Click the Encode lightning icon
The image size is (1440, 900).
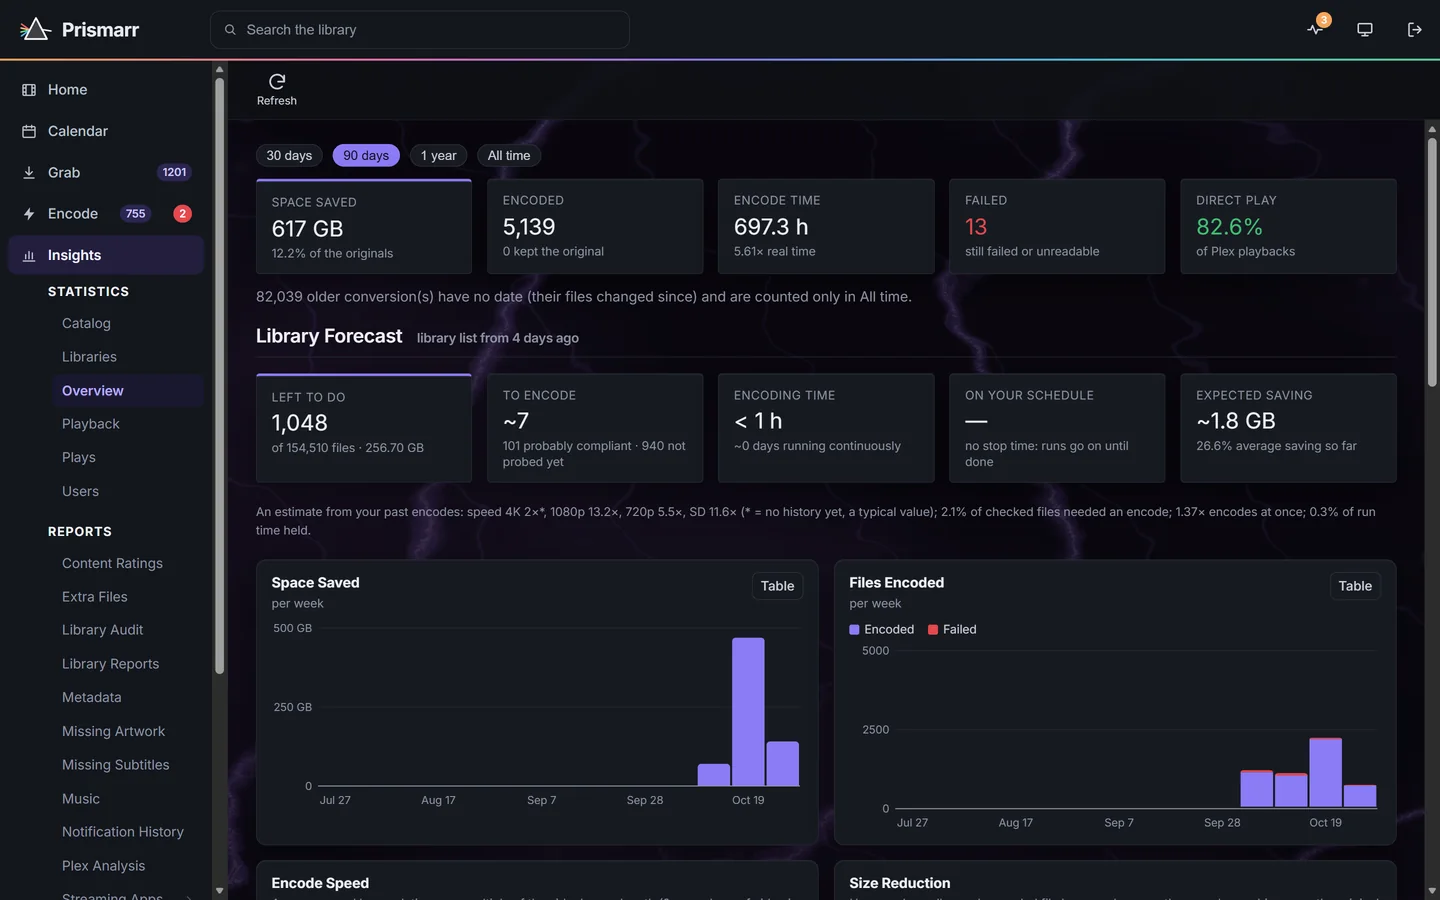point(29,214)
